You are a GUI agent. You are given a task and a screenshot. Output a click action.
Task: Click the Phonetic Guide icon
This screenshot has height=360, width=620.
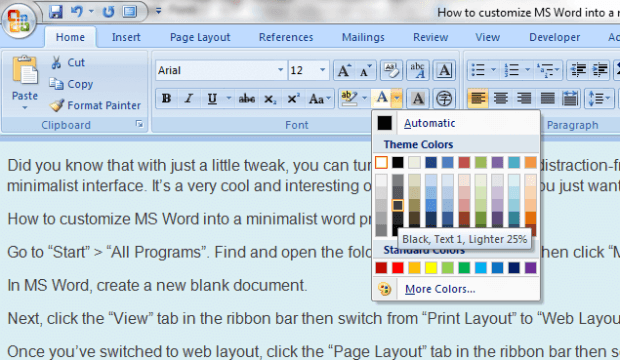point(418,70)
